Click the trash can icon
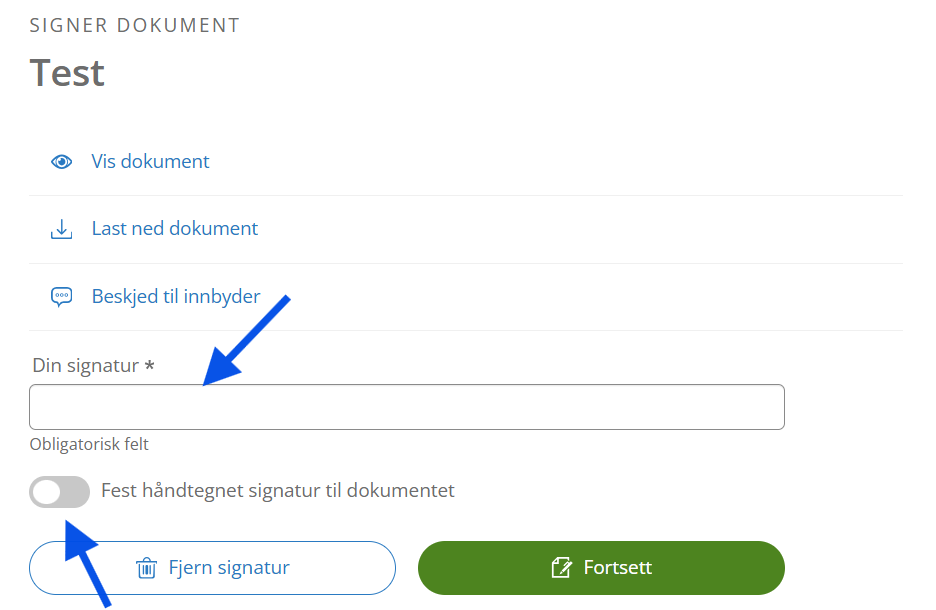Image resolution: width=936 pixels, height=610 pixels. tap(146, 568)
